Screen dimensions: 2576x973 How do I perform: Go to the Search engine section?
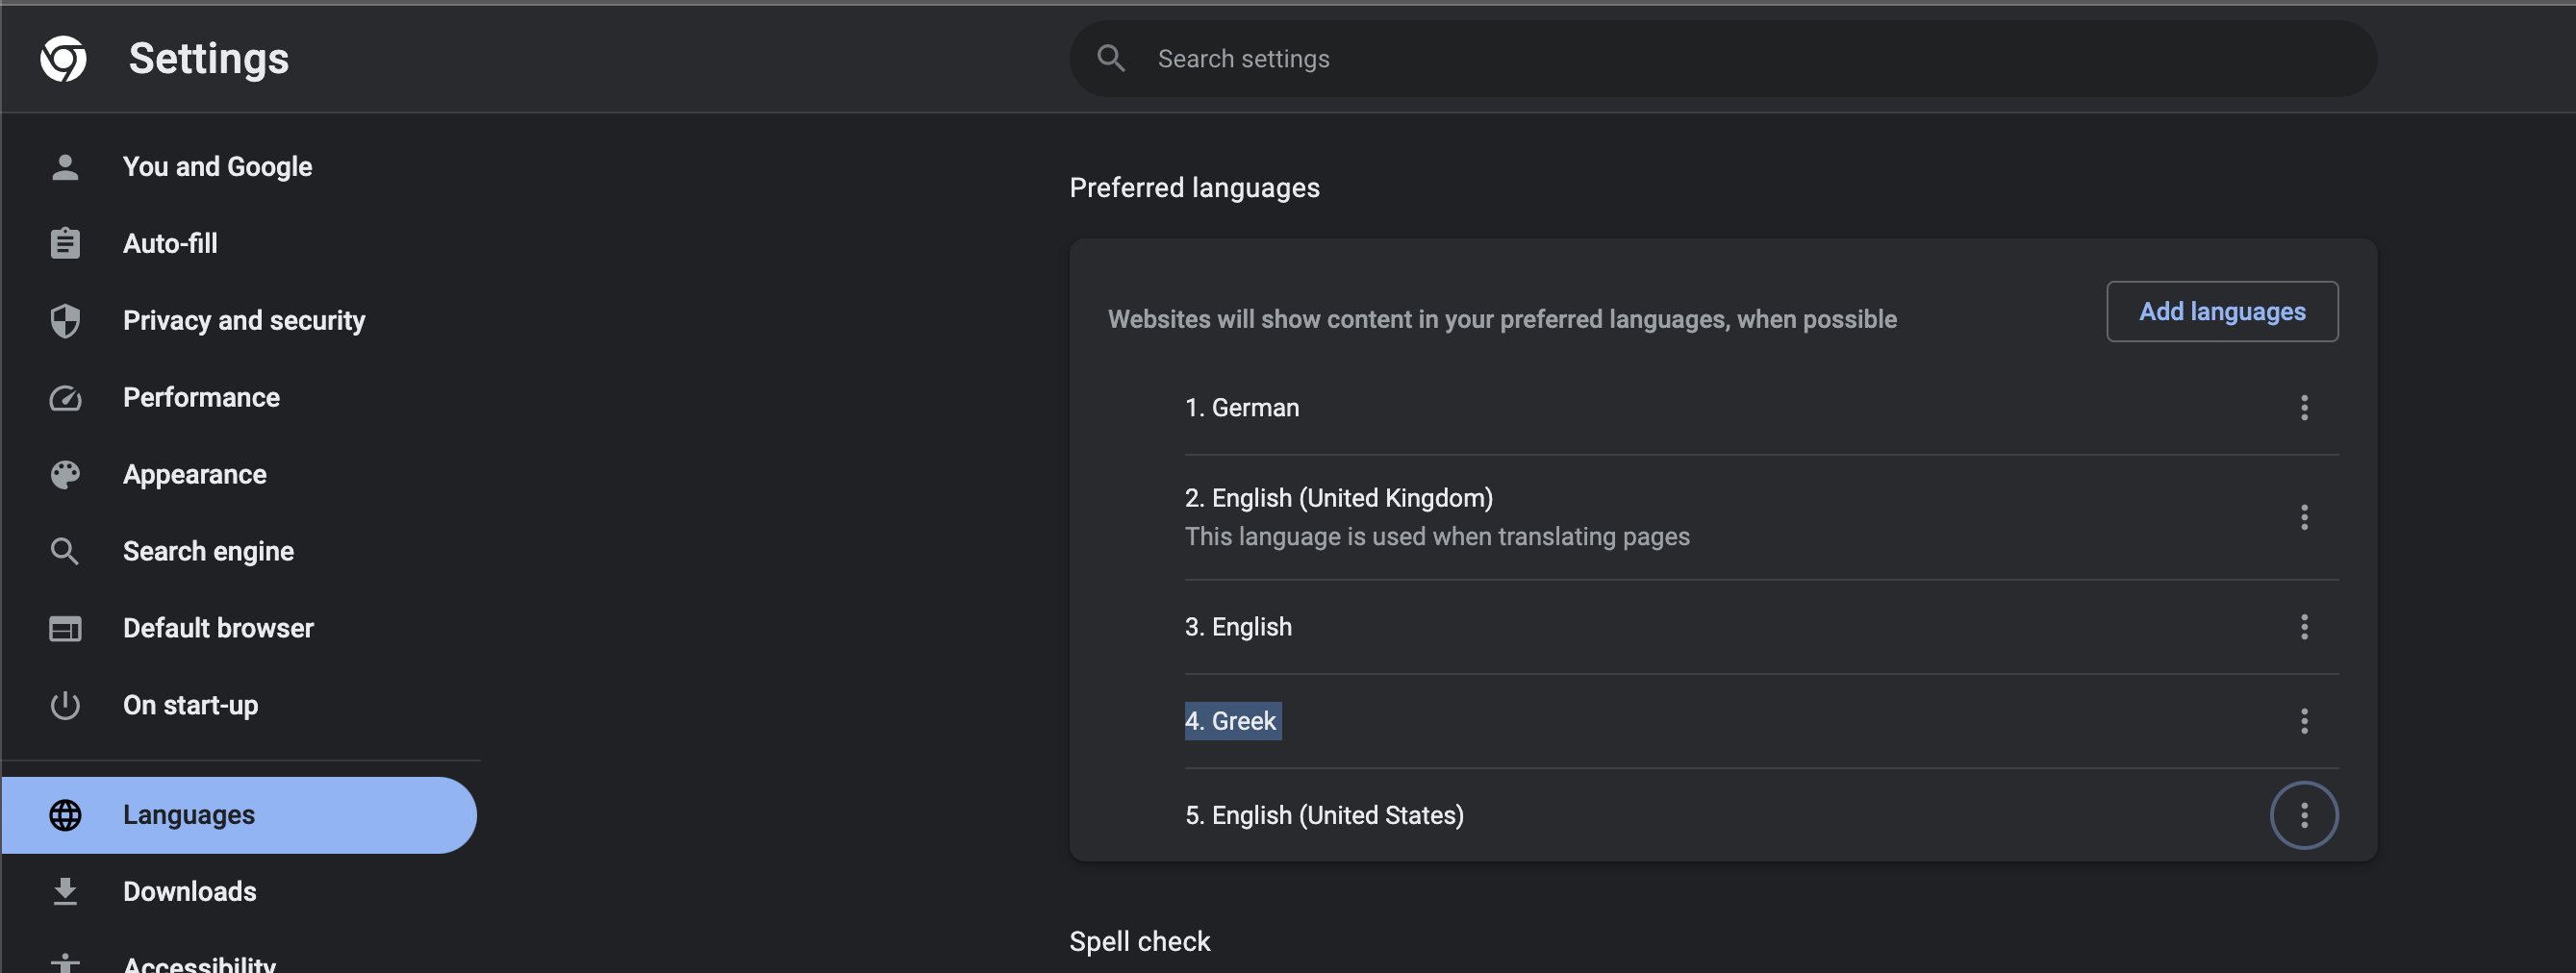[208, 550]
